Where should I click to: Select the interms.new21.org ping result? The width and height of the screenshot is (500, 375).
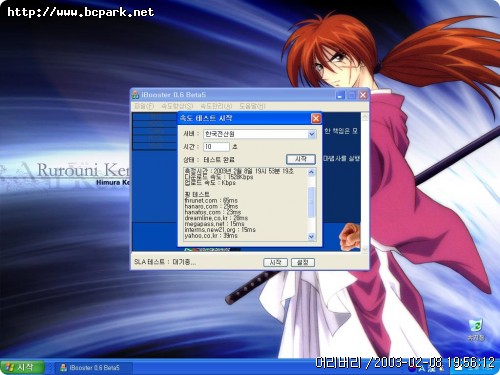220,230
